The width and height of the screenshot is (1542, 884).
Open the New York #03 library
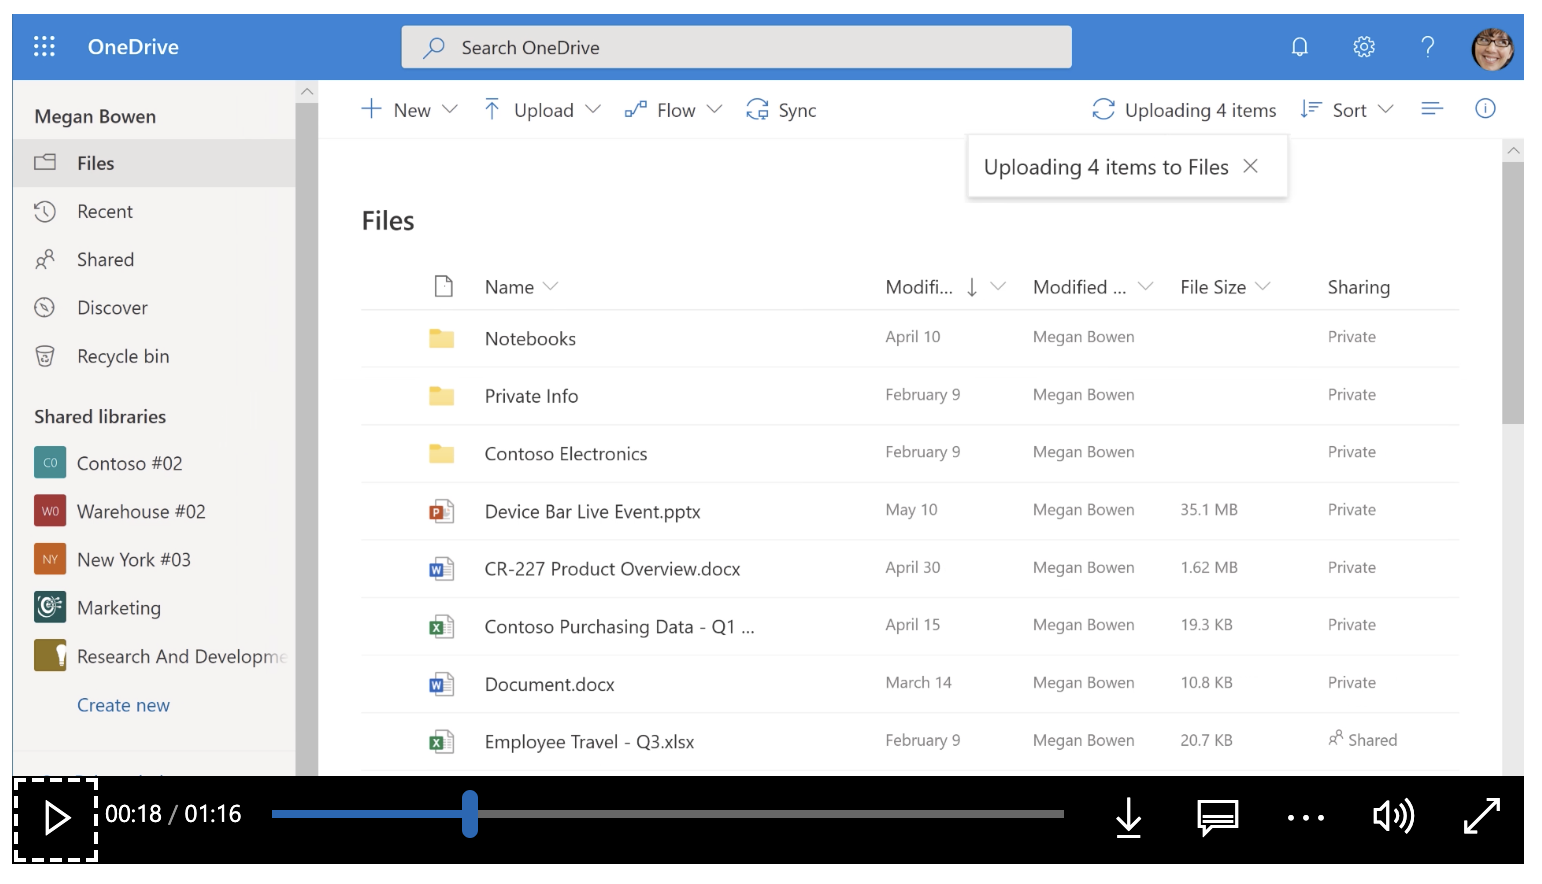coord(112,559)
